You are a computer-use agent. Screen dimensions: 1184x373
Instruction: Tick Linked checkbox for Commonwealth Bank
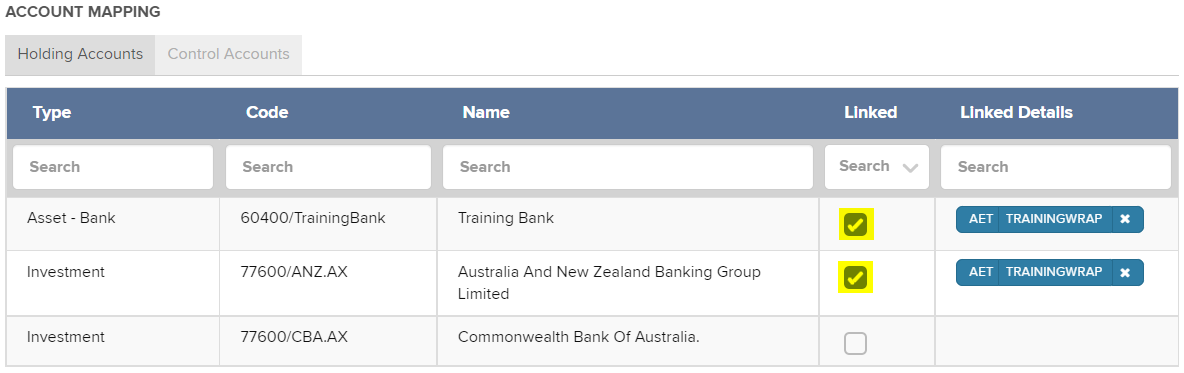point(855,344)
